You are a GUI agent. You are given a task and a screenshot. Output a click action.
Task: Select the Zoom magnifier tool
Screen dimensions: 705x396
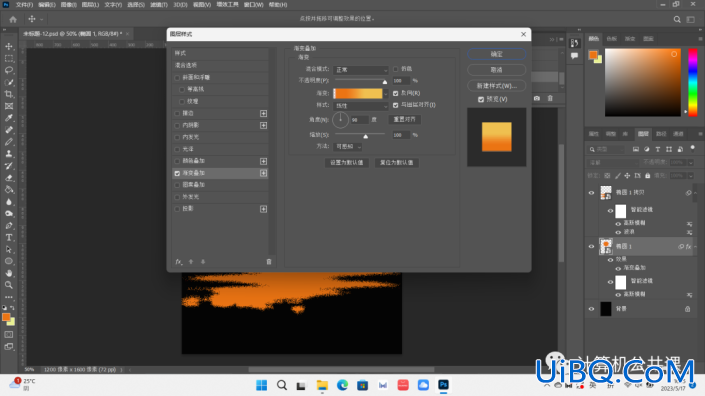[9, 285]
